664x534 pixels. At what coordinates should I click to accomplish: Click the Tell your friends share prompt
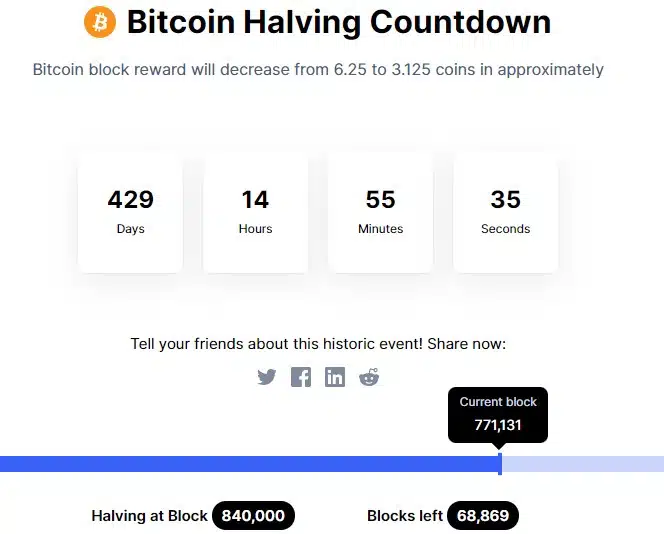318,344
